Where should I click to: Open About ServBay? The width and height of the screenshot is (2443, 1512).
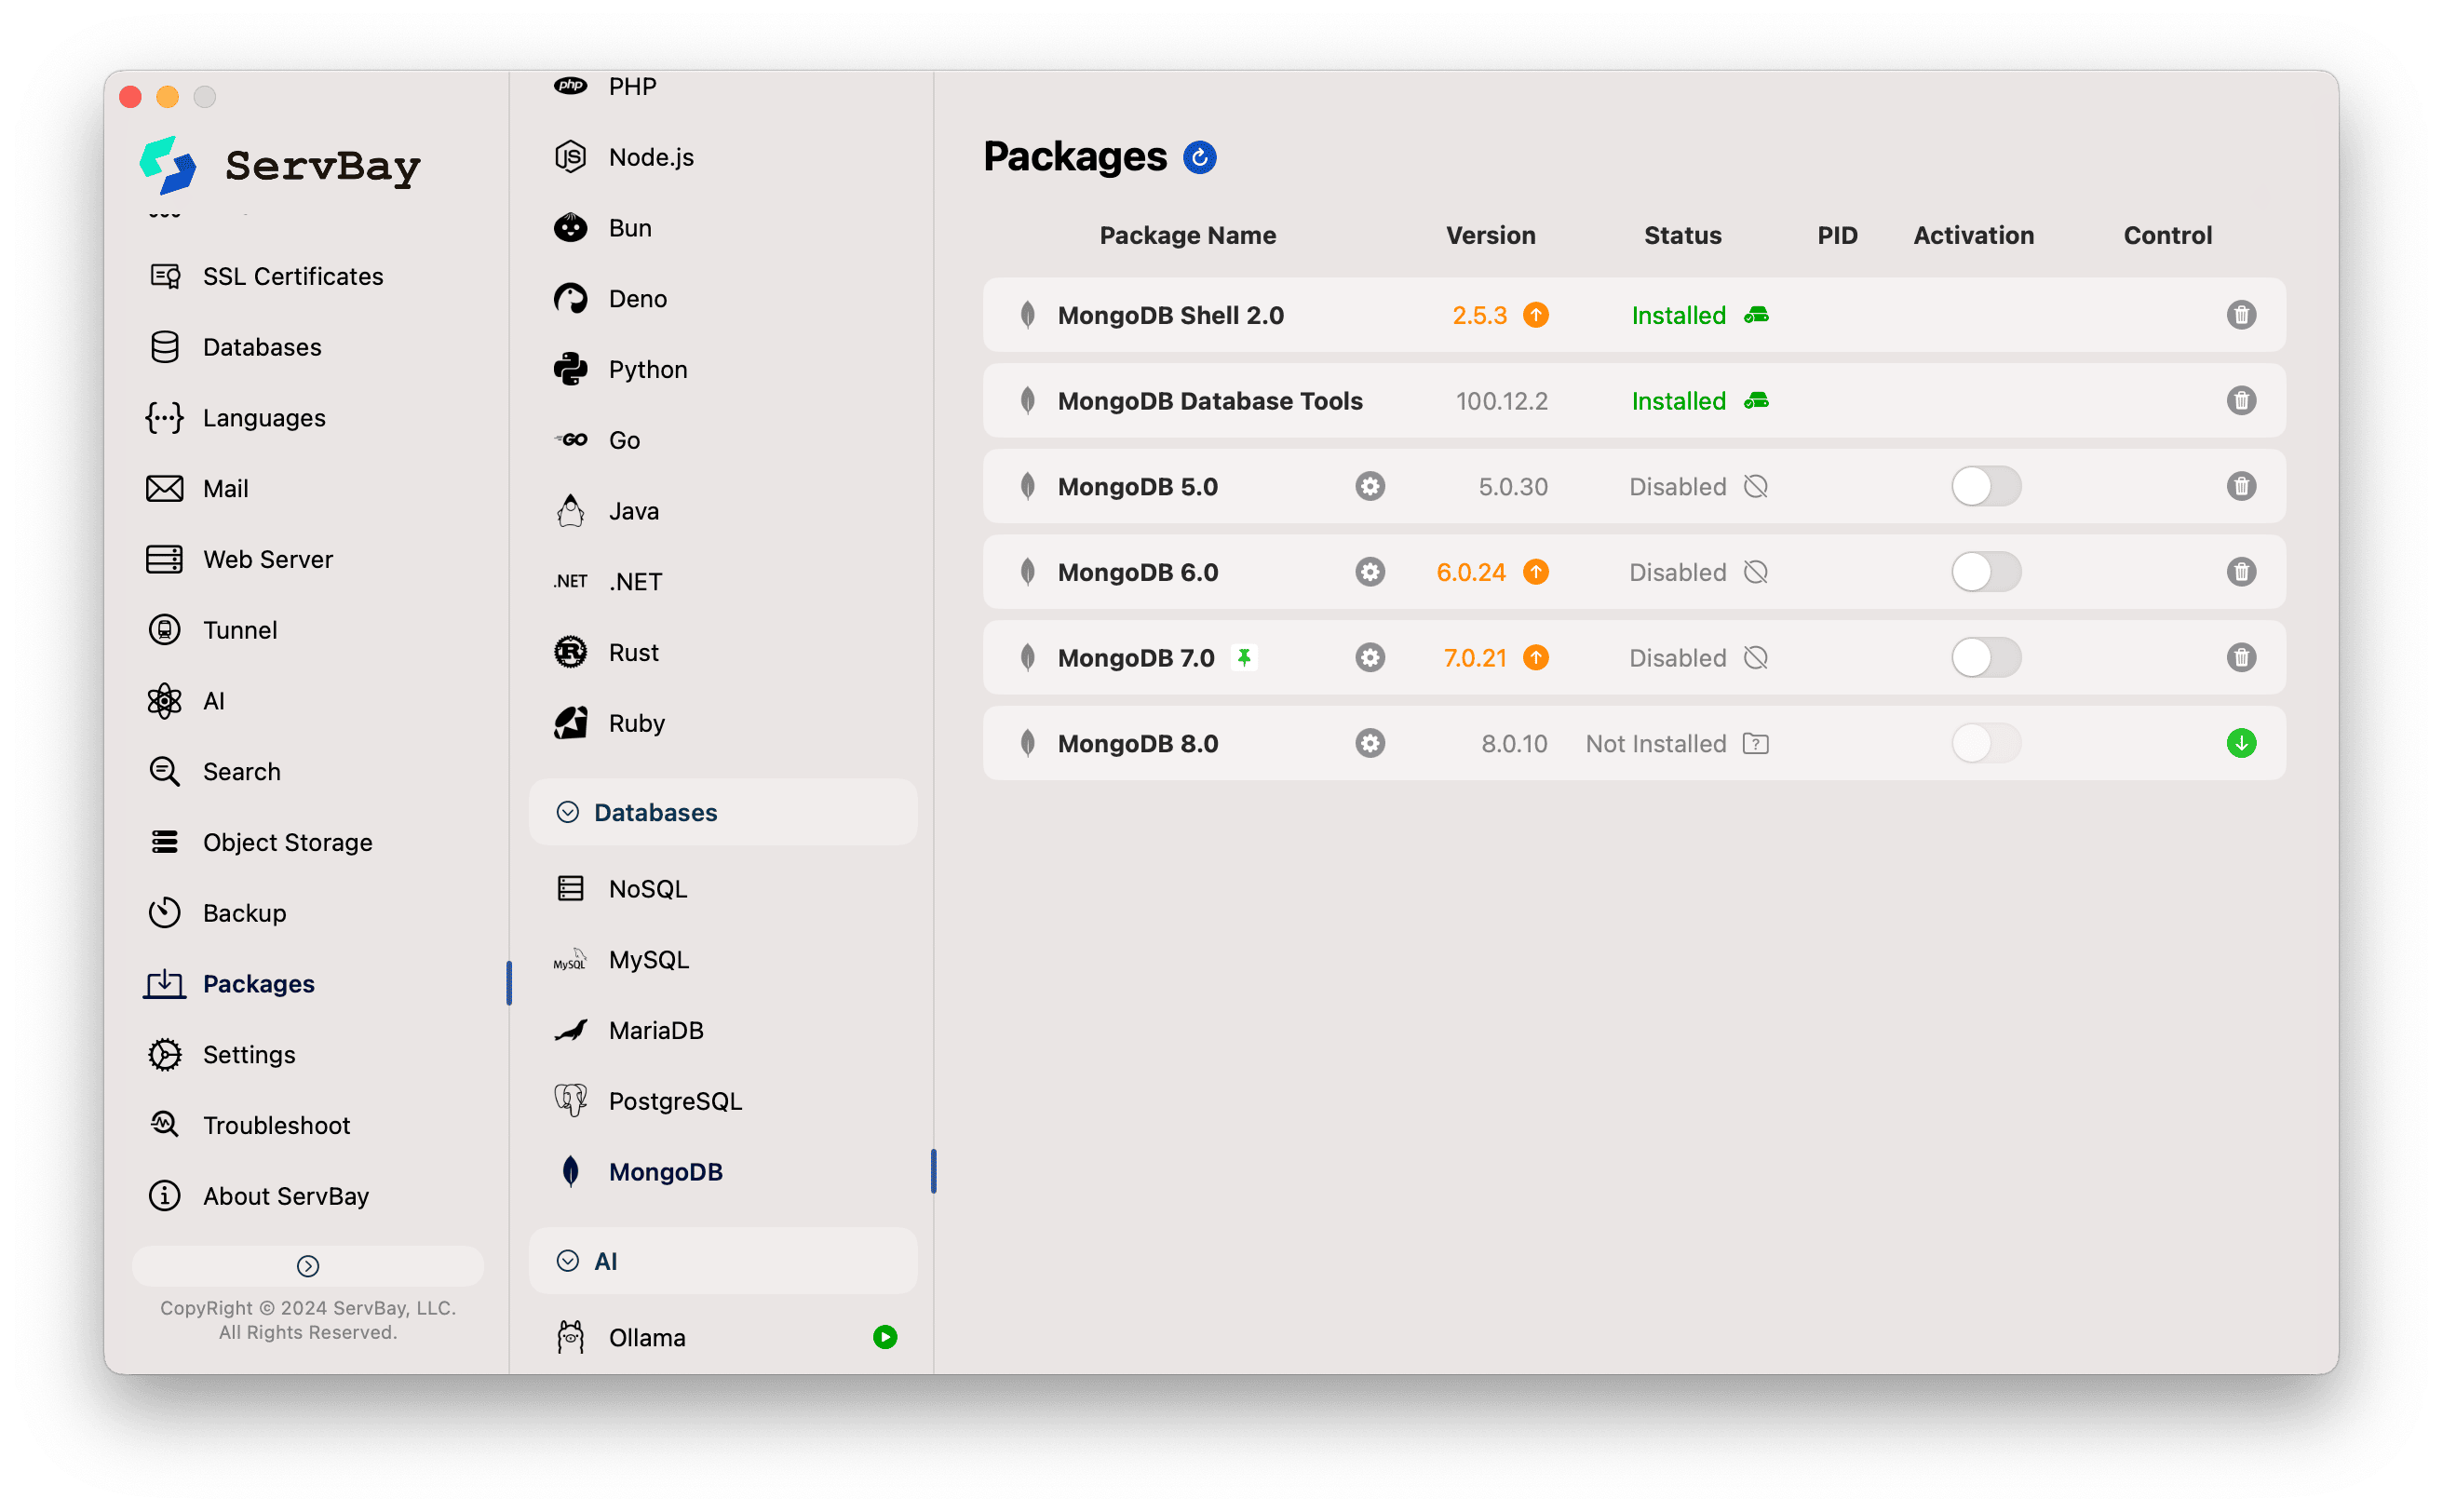pos(258,1197)
